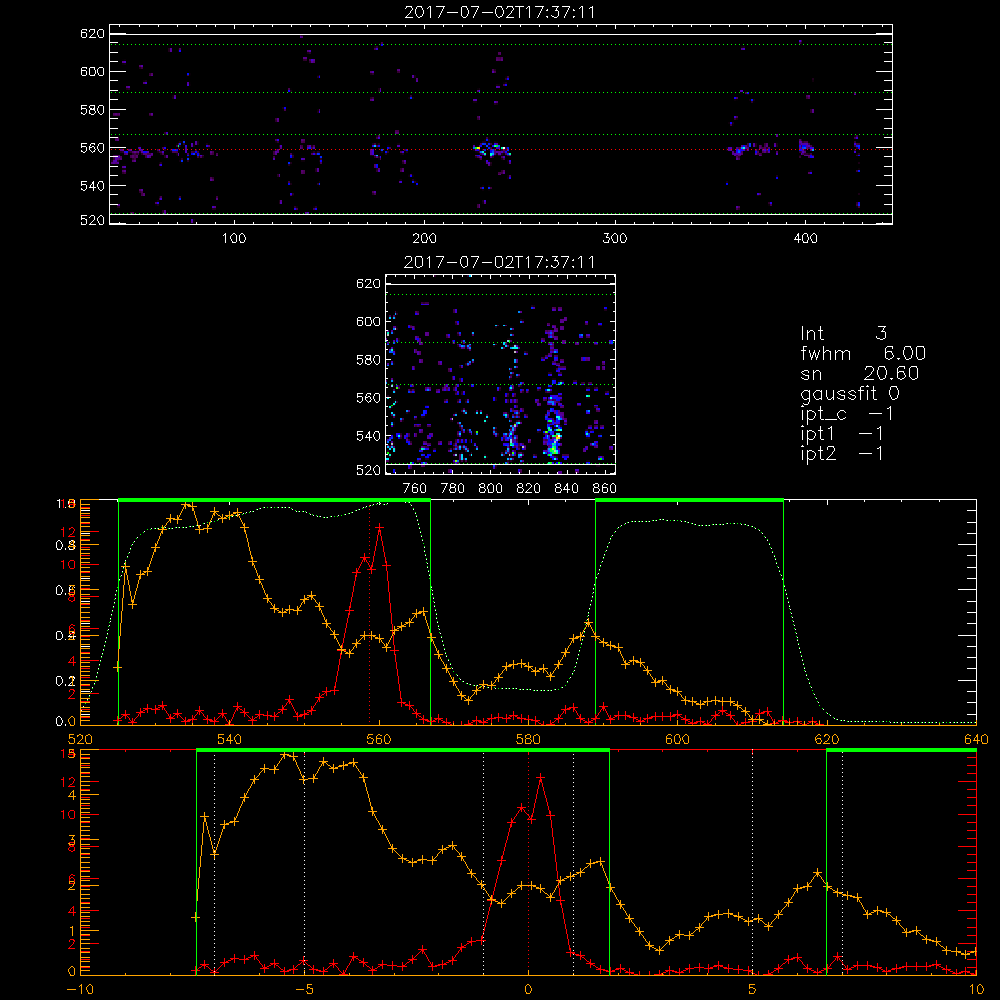The width and height of the screenshot is (1000, 1000).
Task: Click the 10 label on bottom plot x-axis
Action: 976,989
